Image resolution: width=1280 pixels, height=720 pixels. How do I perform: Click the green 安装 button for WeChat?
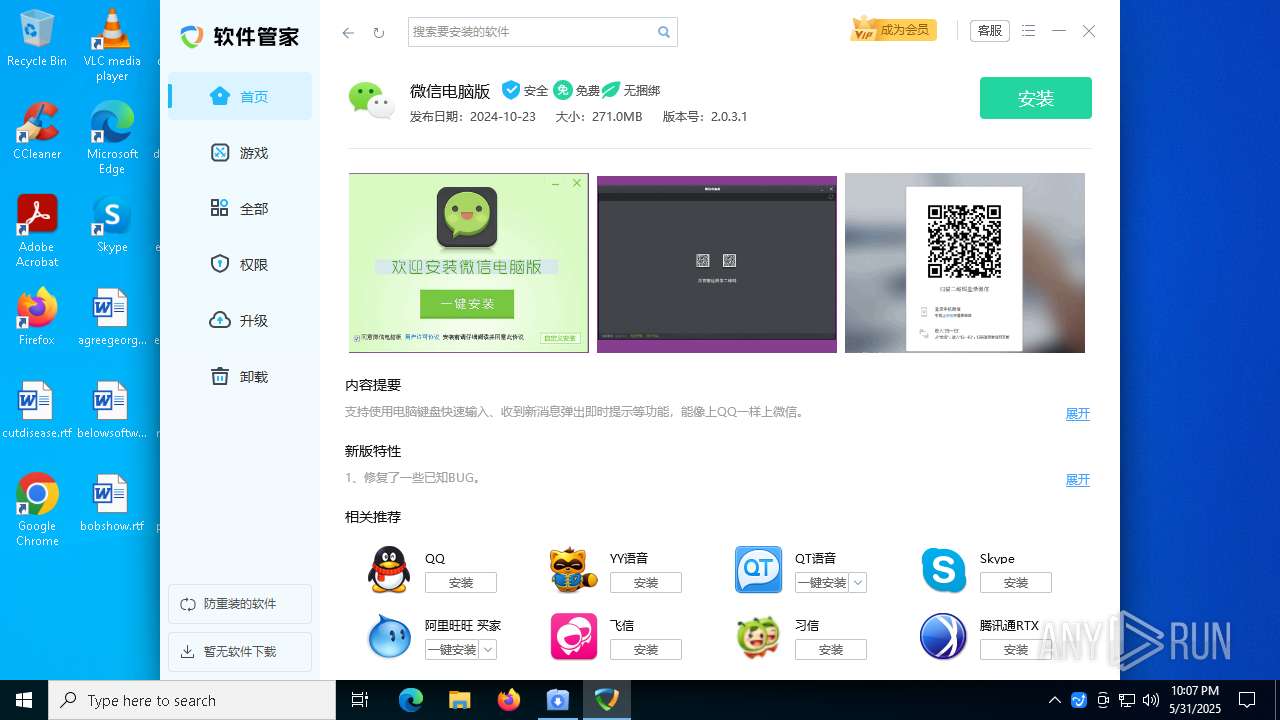point(1036,98)
